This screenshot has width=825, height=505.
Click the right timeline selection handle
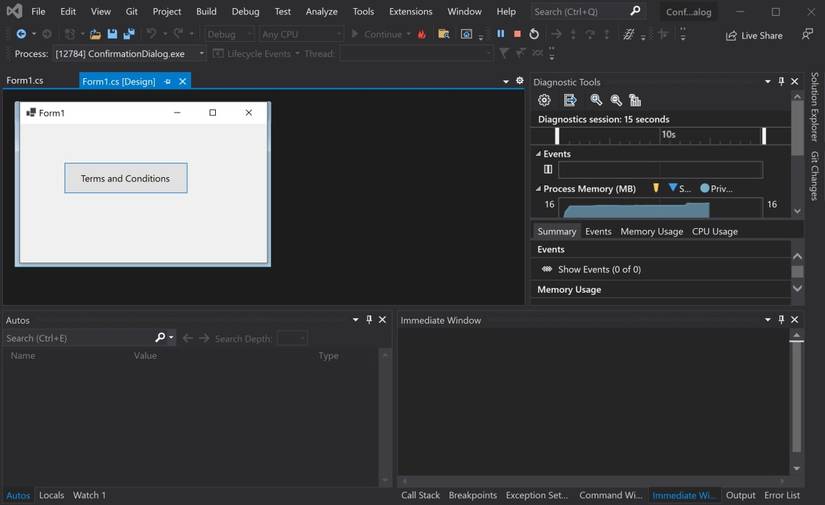pos(764,136)
